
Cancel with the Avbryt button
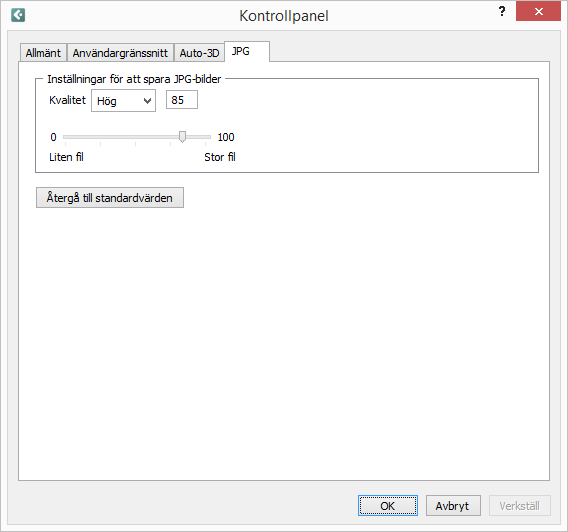[x=453, y=506]
